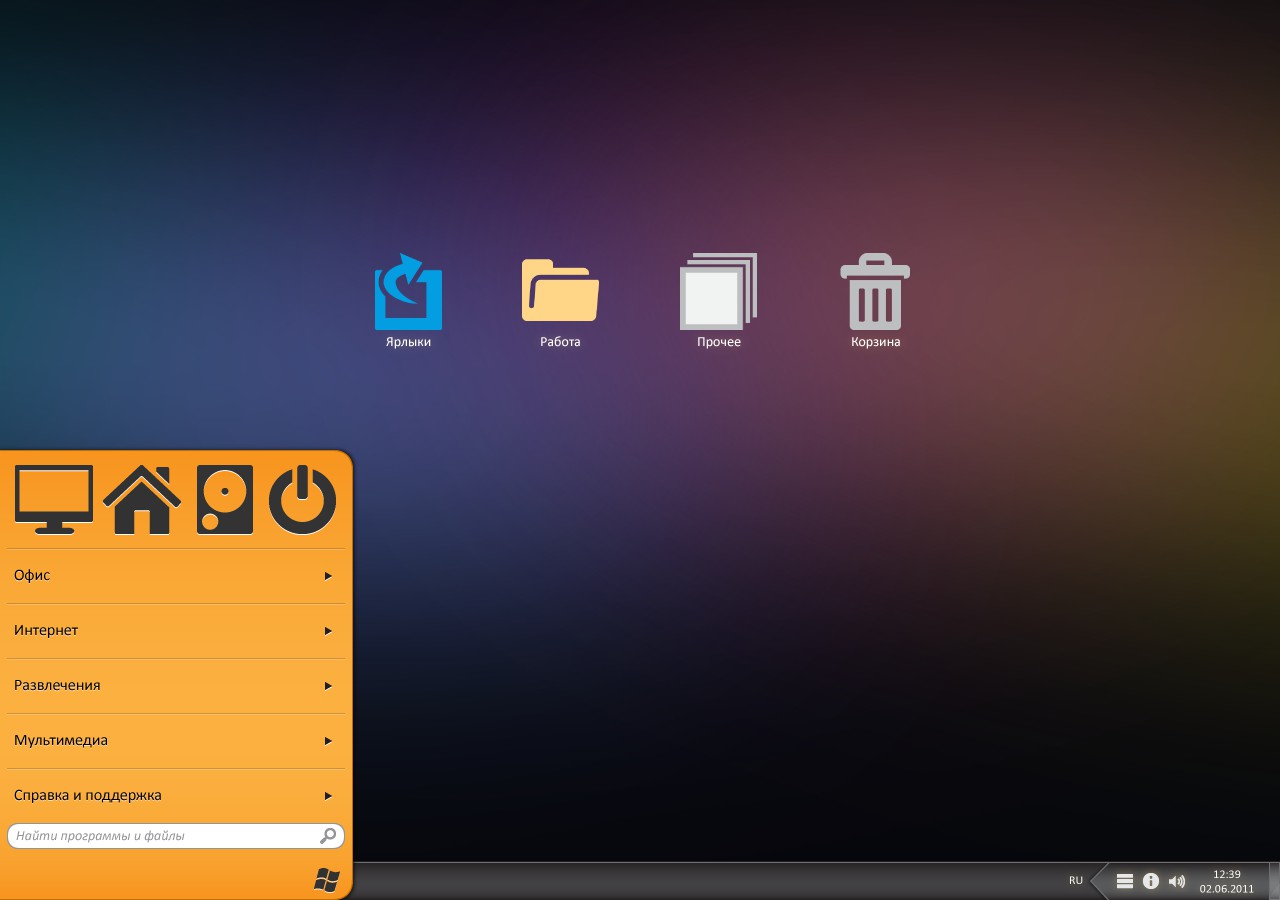Switch the RU input language indicator
1280x900 pixels.
(1076, 881)
